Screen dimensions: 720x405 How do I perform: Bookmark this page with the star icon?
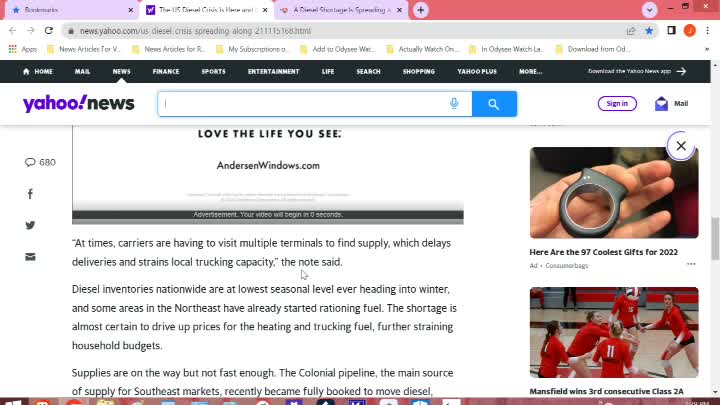pyautogui.click(x=649, y=31)
